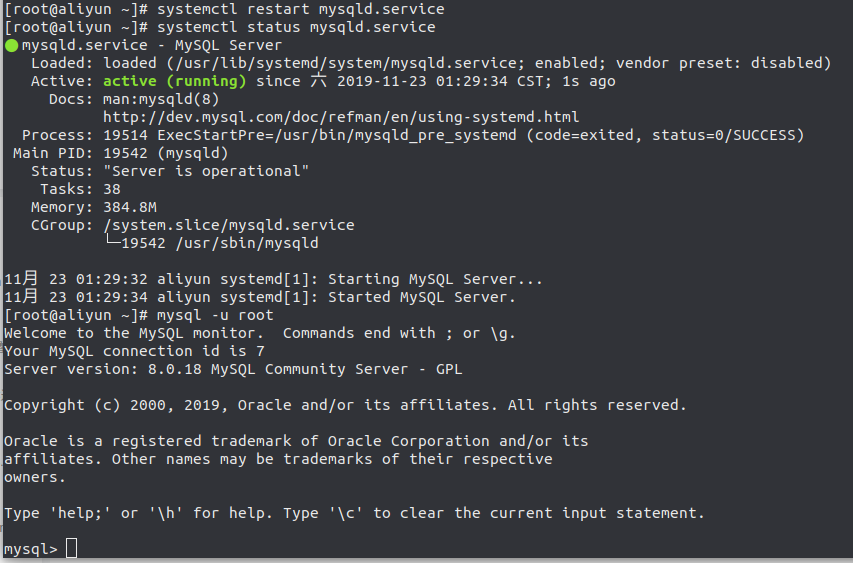853x563 pixels.
Task: Click the "systemctl restart mysqld.service" command line
Action: (x=224, y=9)
